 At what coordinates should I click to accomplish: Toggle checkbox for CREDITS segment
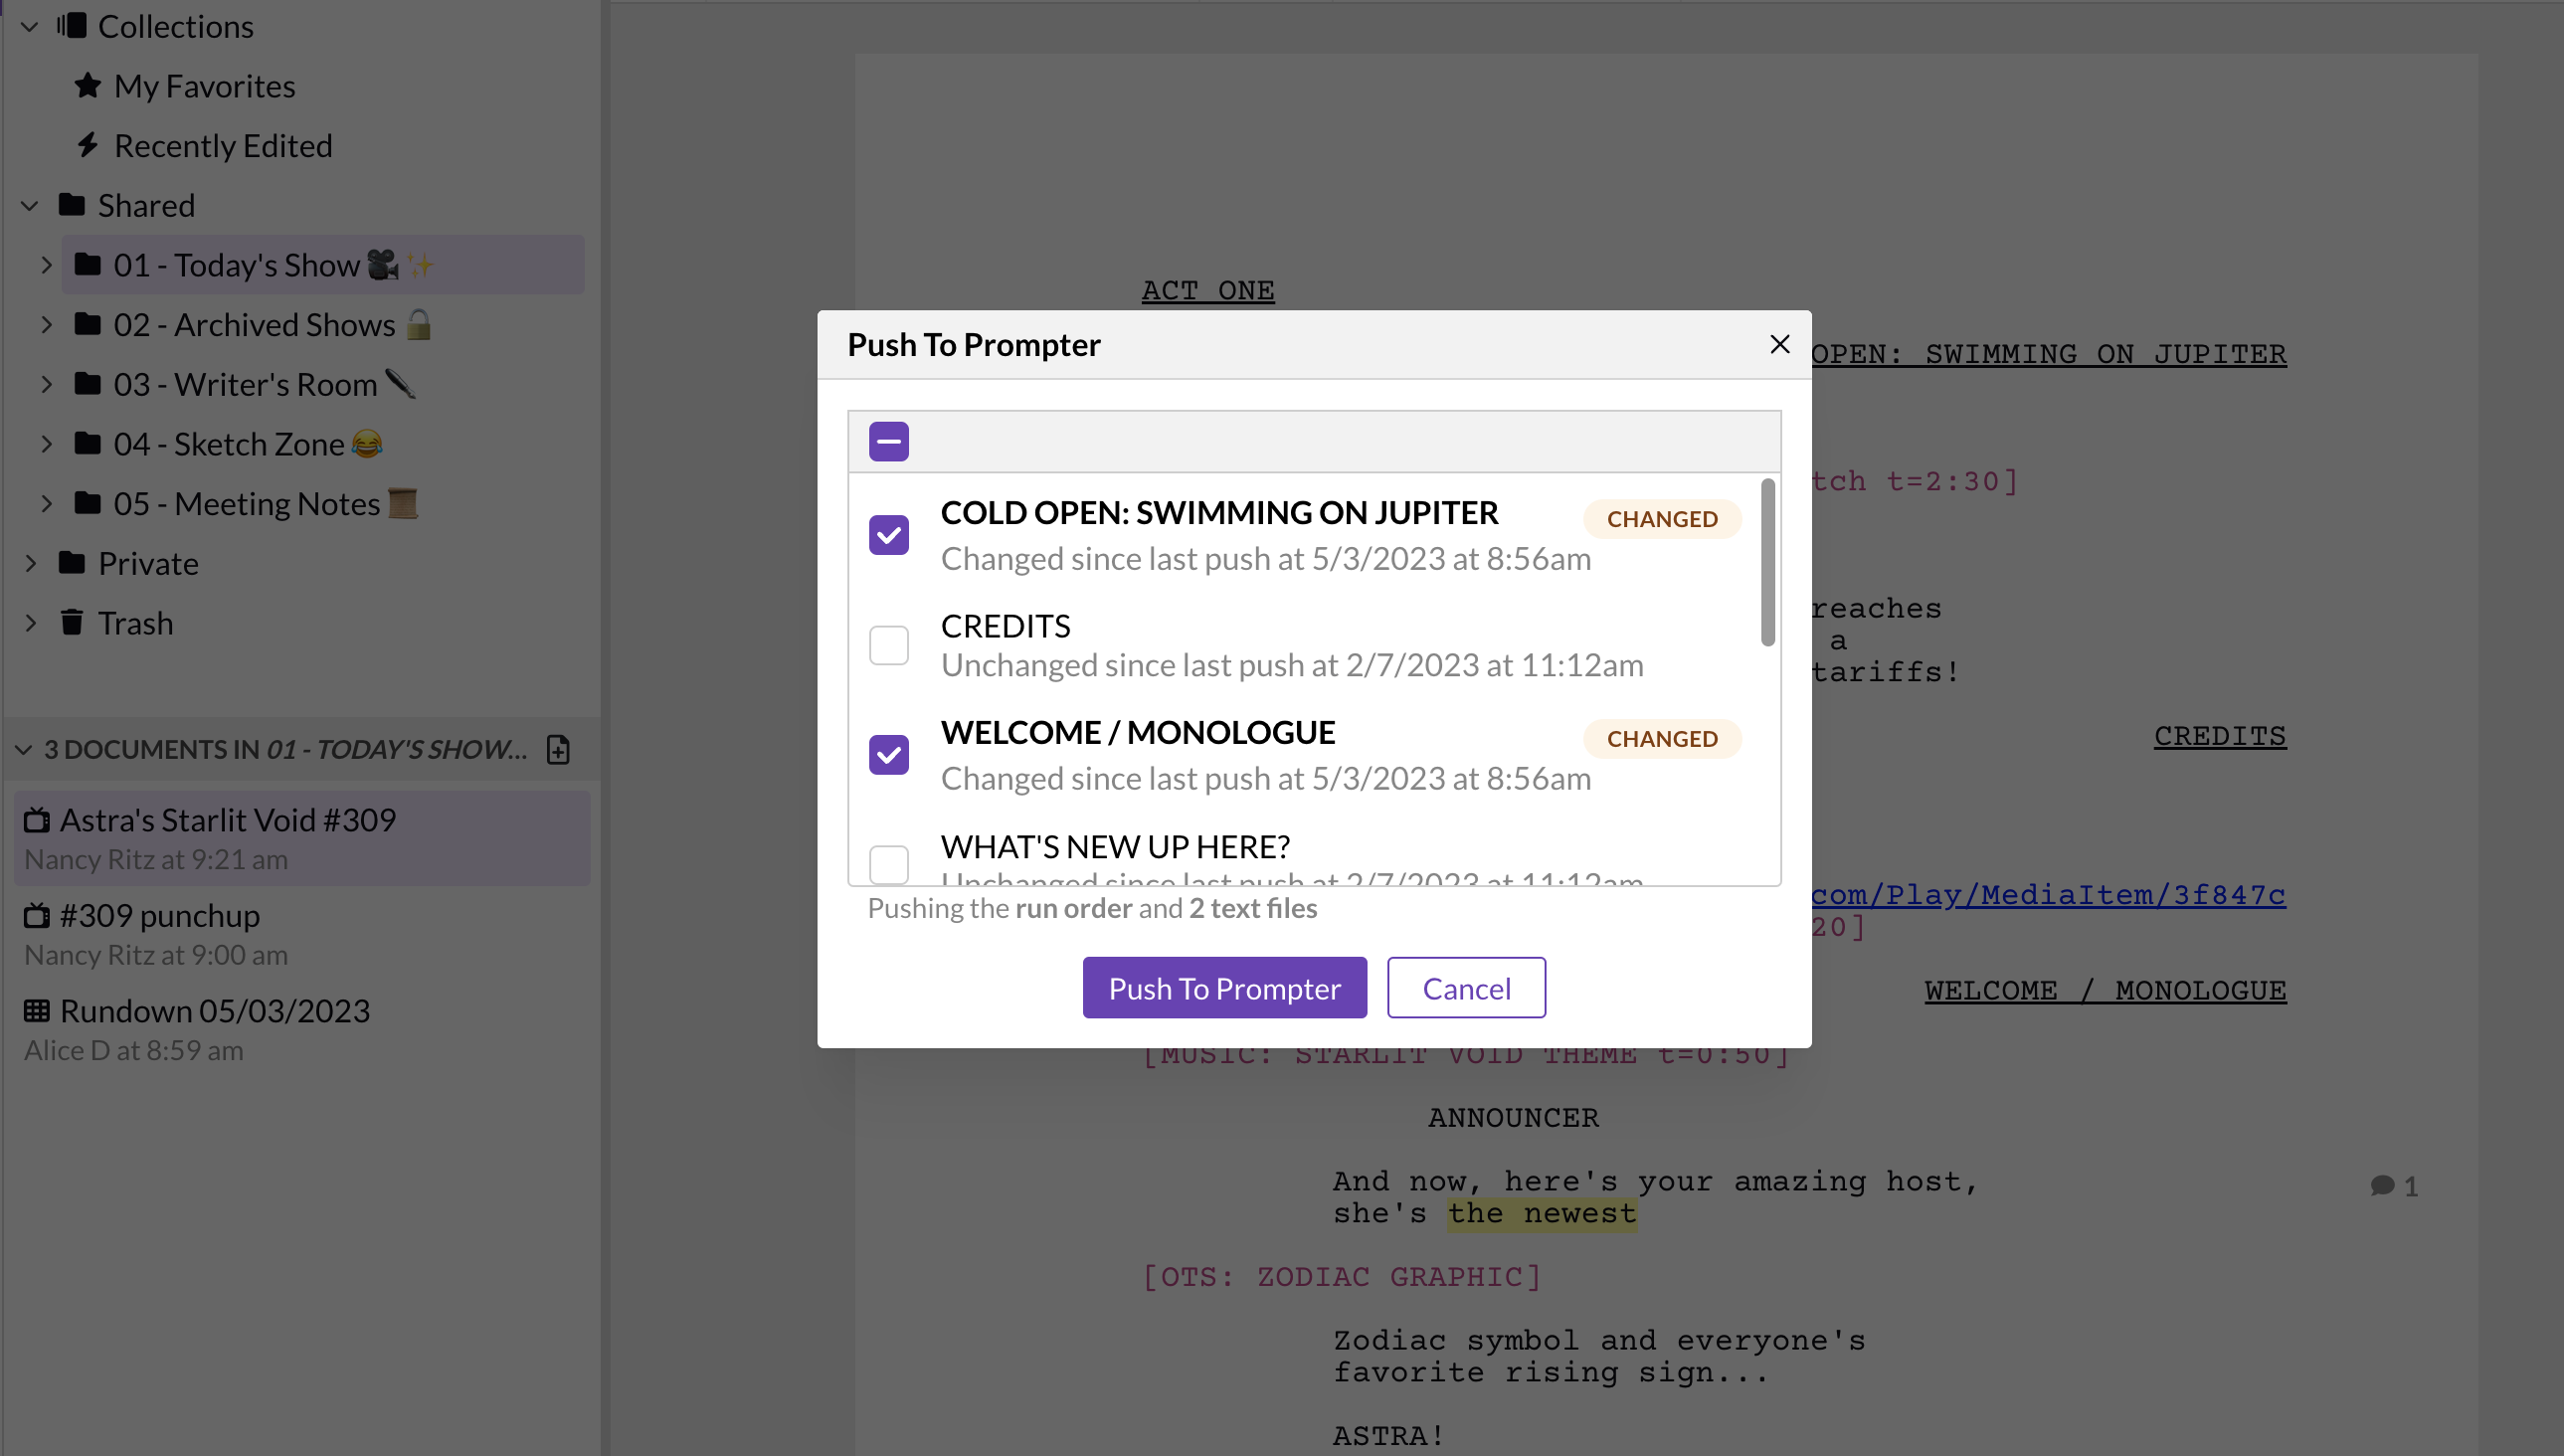click(x=891, y=644)
